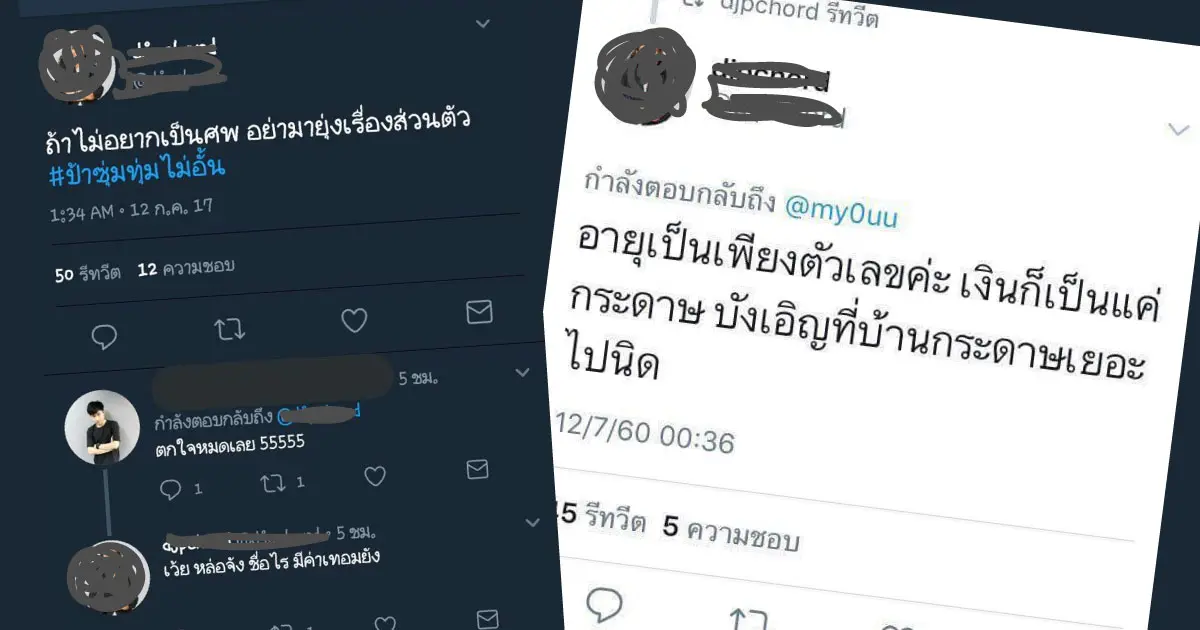The height and width of the screenshot is (630, 1200).
Task: Share main dark tweet via envelope icon
Action: 480,313
